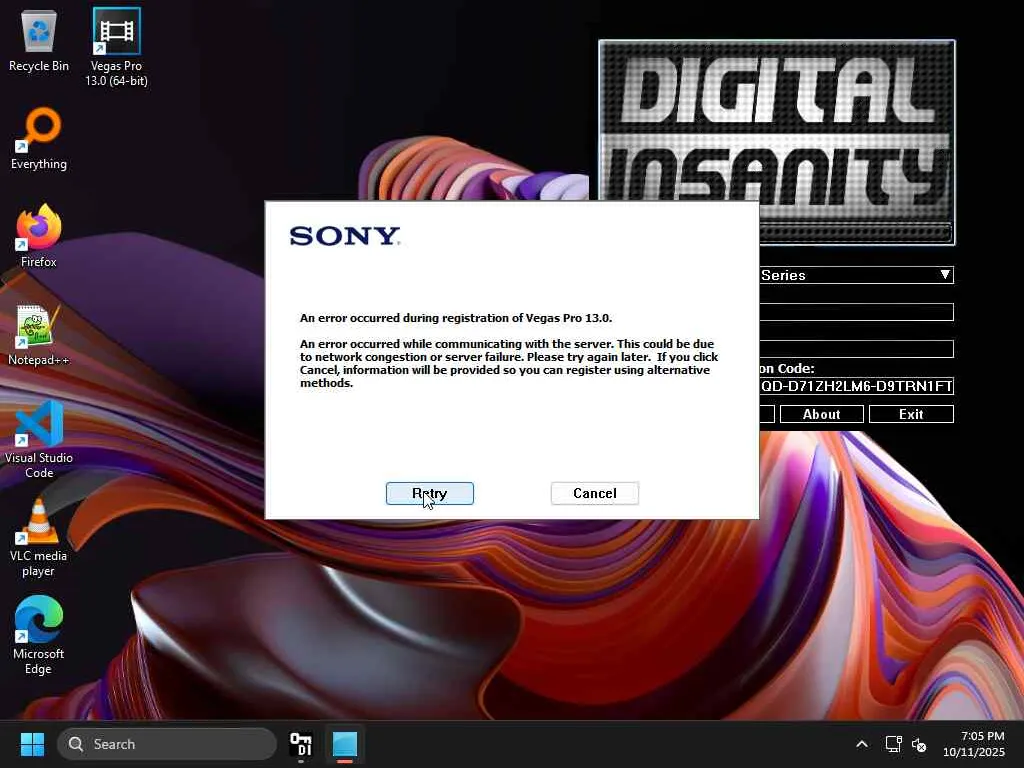This screenshot has width=1024, height=768.
Task: Click the About button in keygen
Action: pos(822,414)
